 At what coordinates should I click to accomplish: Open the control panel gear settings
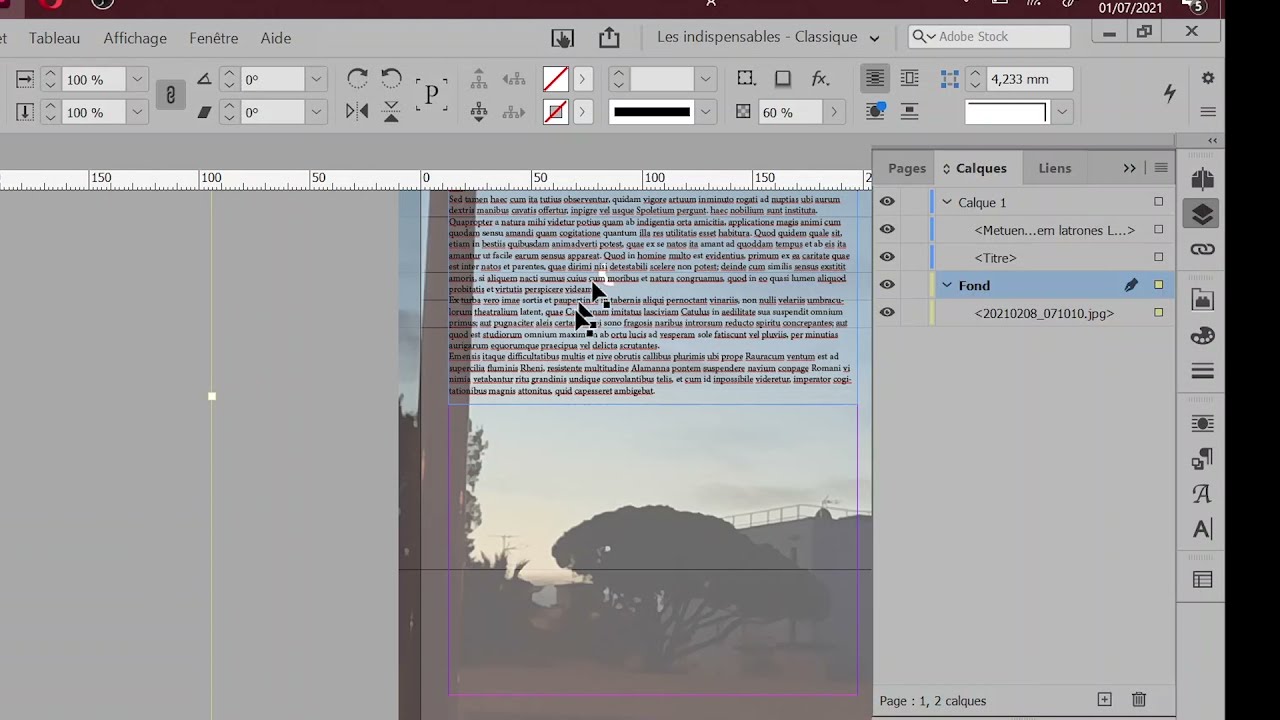point(1208,78)
